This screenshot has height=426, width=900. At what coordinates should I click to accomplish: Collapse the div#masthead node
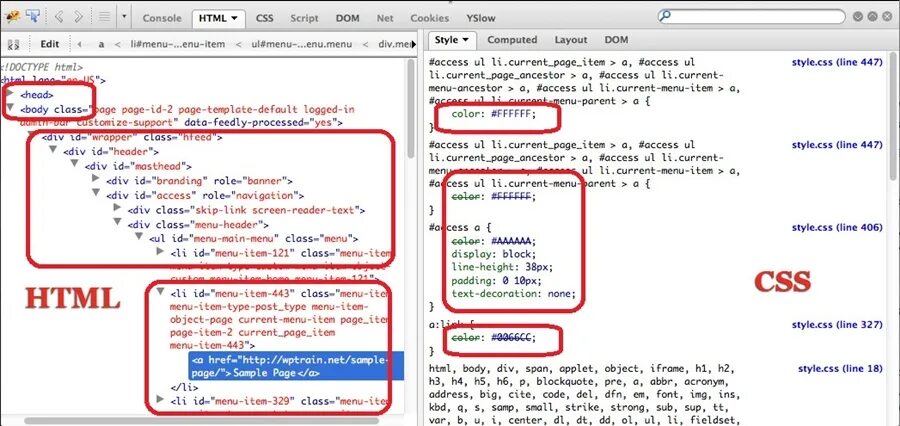75,164
